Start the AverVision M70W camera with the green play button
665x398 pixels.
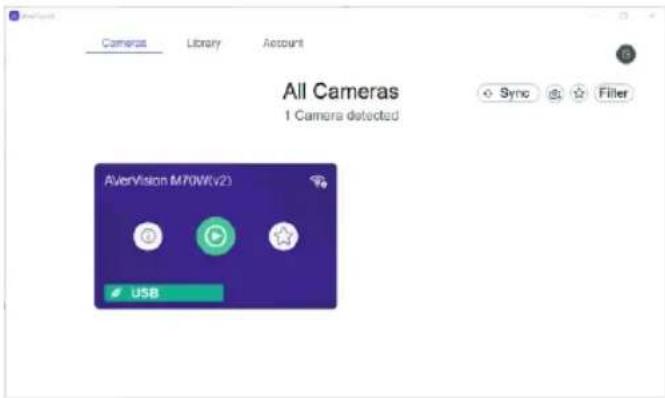click(215, 236)
